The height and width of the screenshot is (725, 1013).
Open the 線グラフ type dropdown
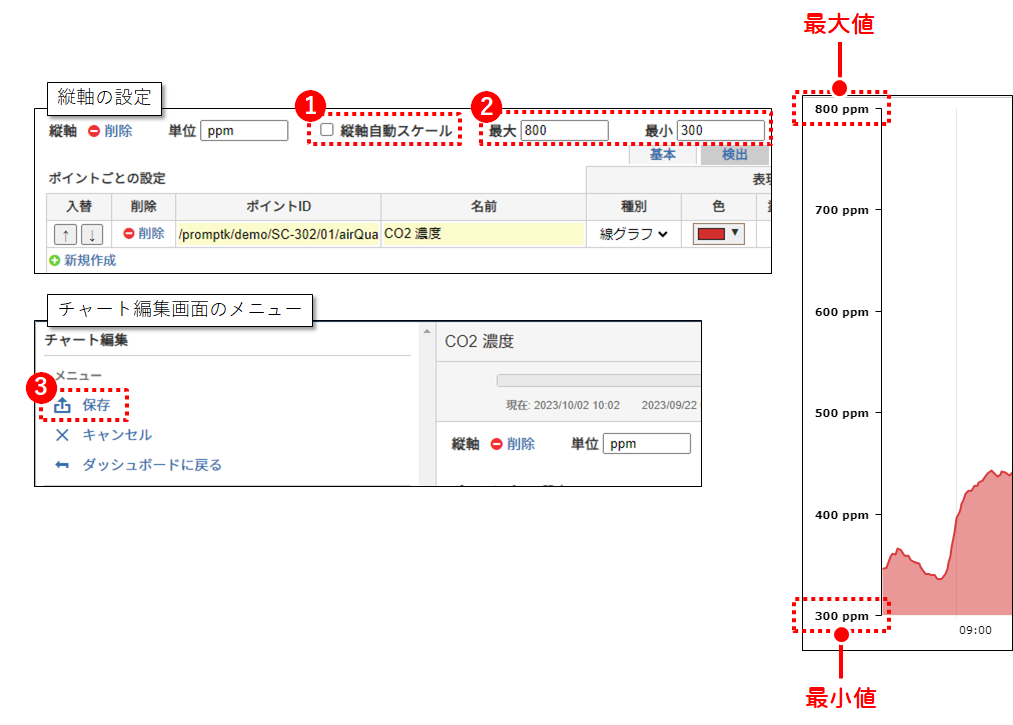point(633,234)
